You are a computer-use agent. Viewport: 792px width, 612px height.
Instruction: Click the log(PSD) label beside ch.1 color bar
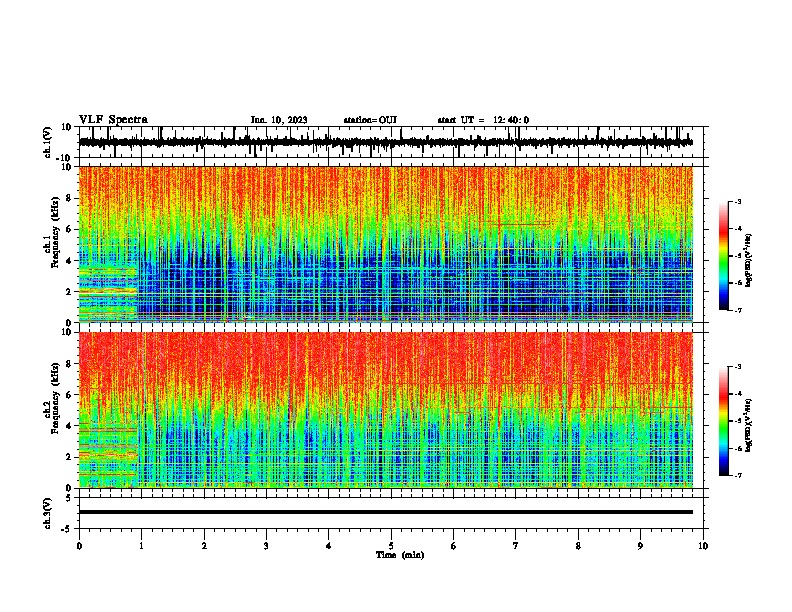click(749, 260)
